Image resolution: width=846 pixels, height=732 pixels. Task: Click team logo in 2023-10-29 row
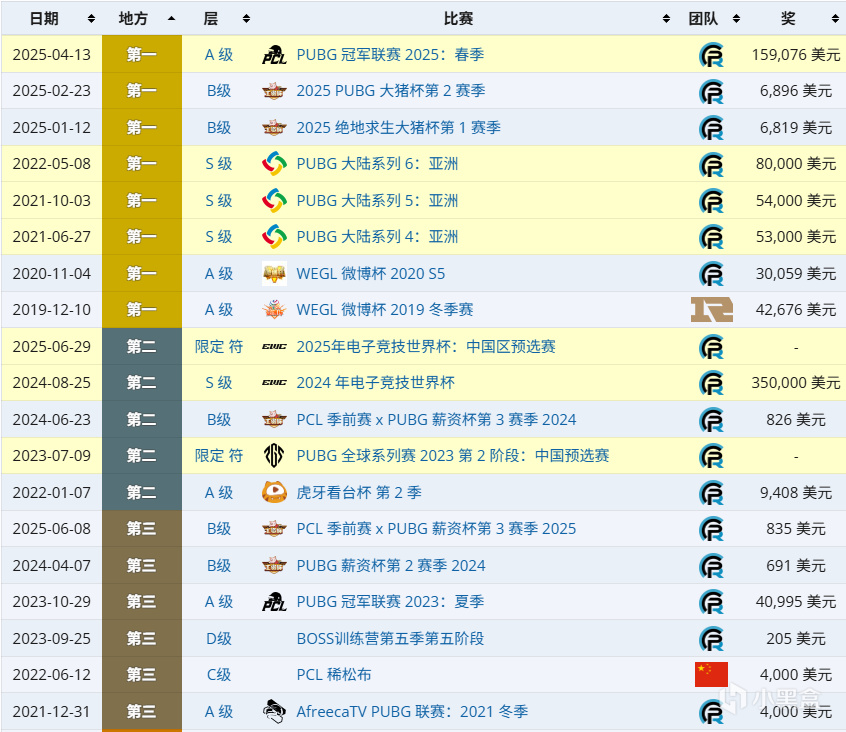pos(712,602)
